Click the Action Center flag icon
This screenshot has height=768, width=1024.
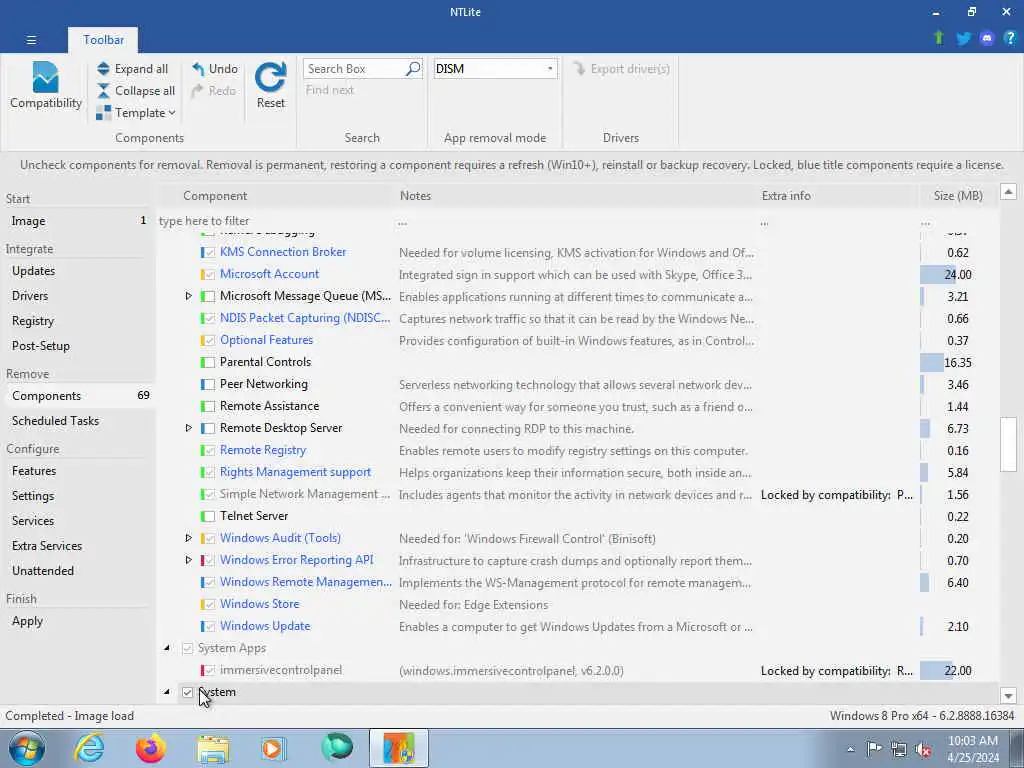point(874,749)
